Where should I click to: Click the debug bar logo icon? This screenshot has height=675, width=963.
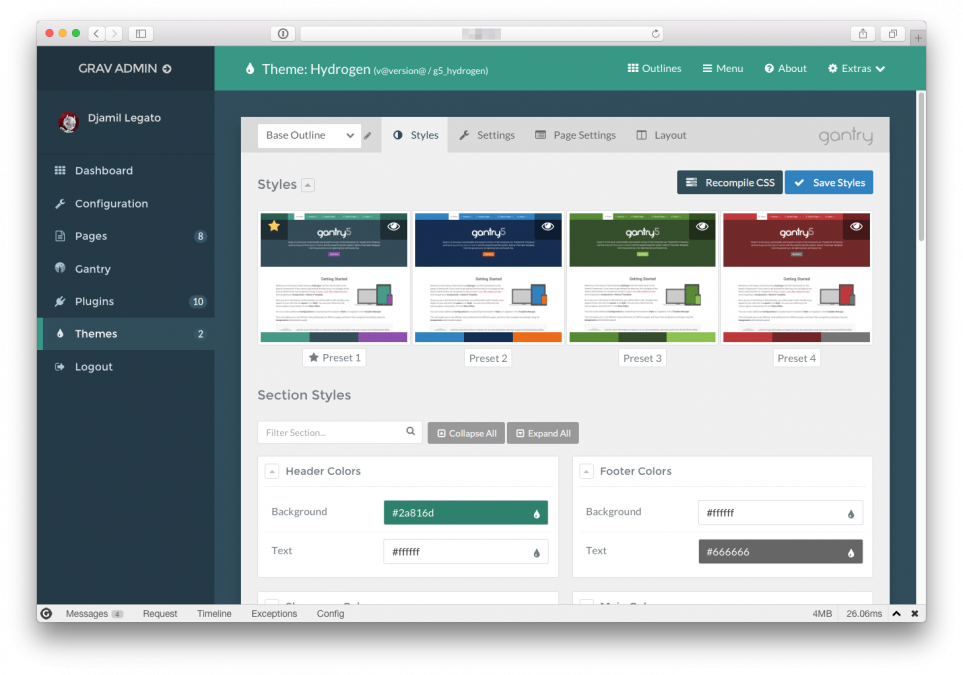pyautogui.click(x=46, y=613)
